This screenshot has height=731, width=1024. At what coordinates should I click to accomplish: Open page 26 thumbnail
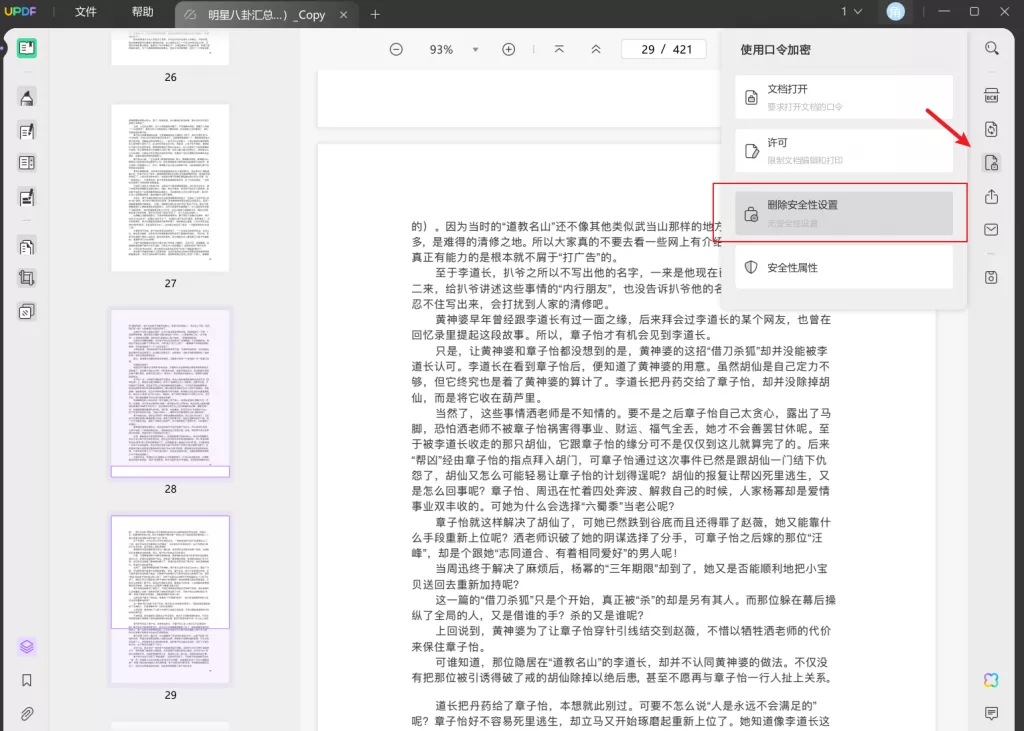click(x=170, y=49)
